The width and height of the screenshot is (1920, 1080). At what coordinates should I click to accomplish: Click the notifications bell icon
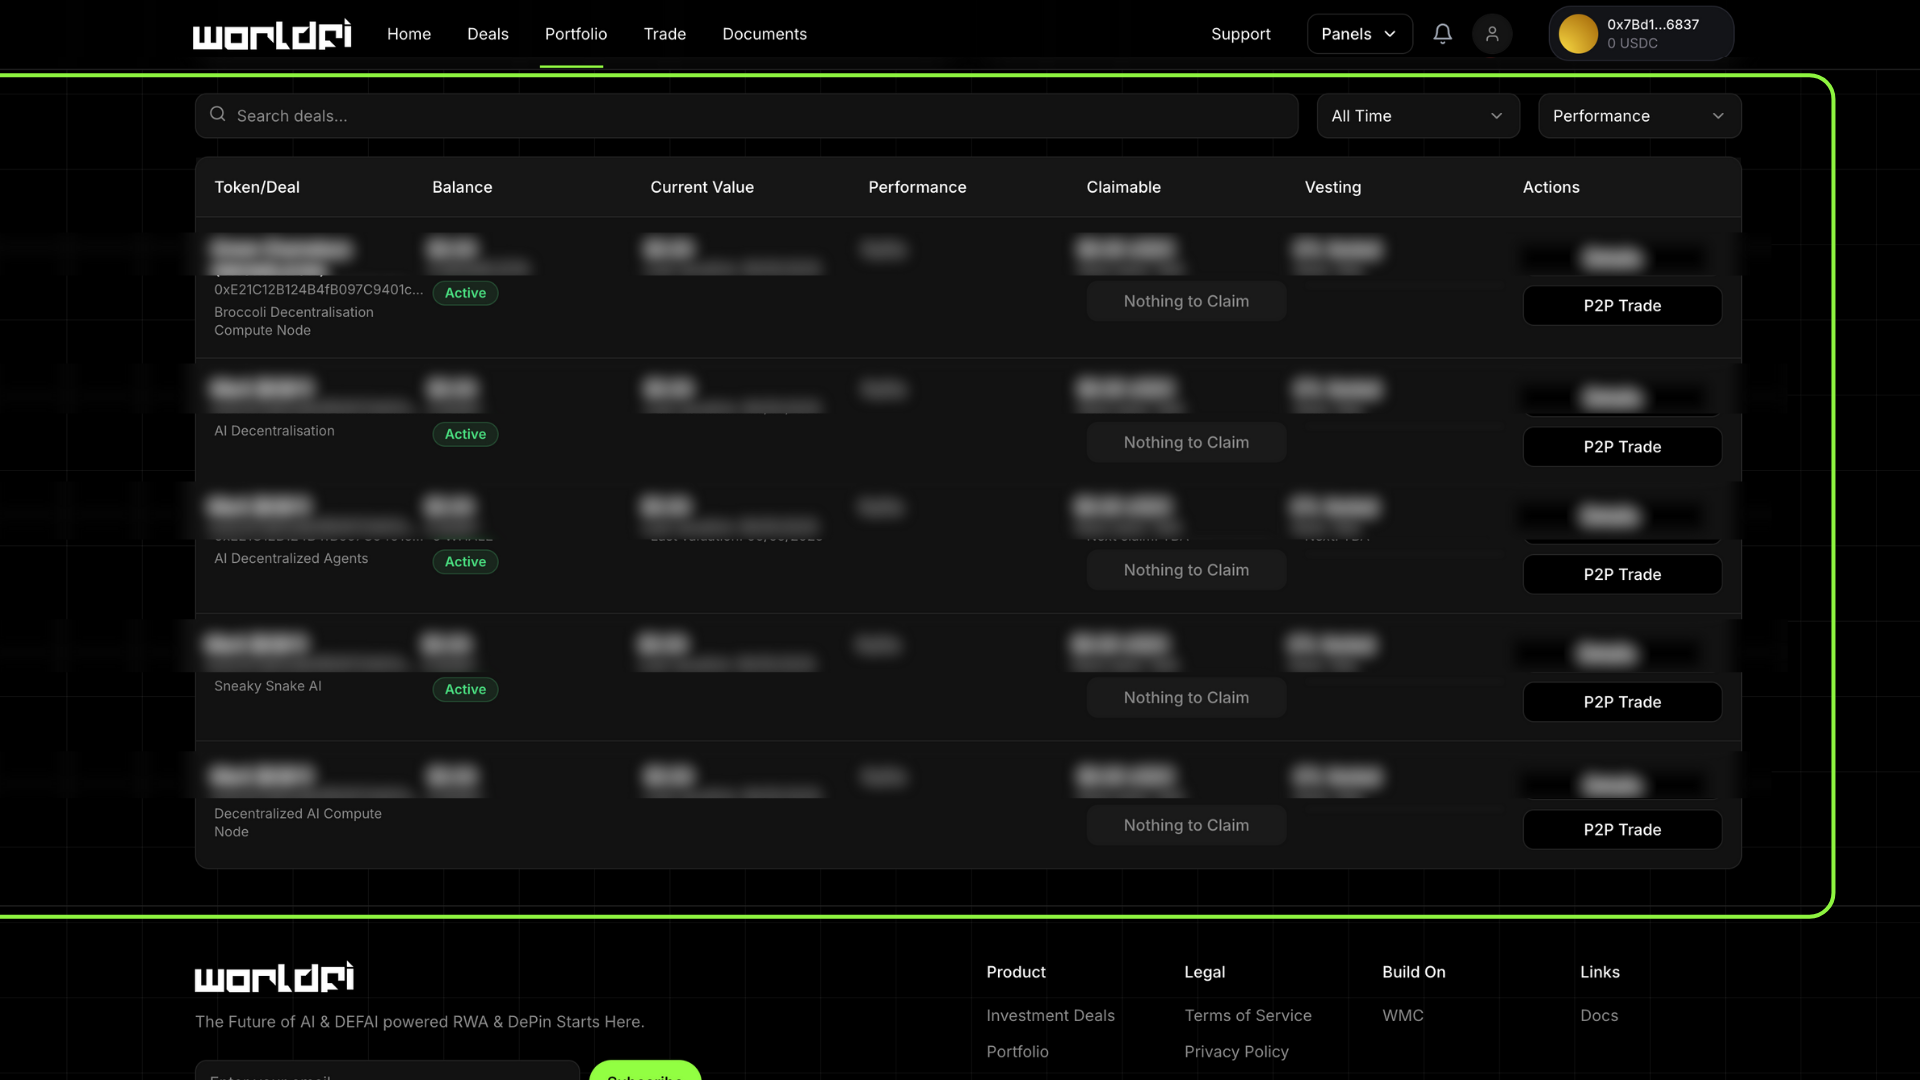coord(1442,34)
